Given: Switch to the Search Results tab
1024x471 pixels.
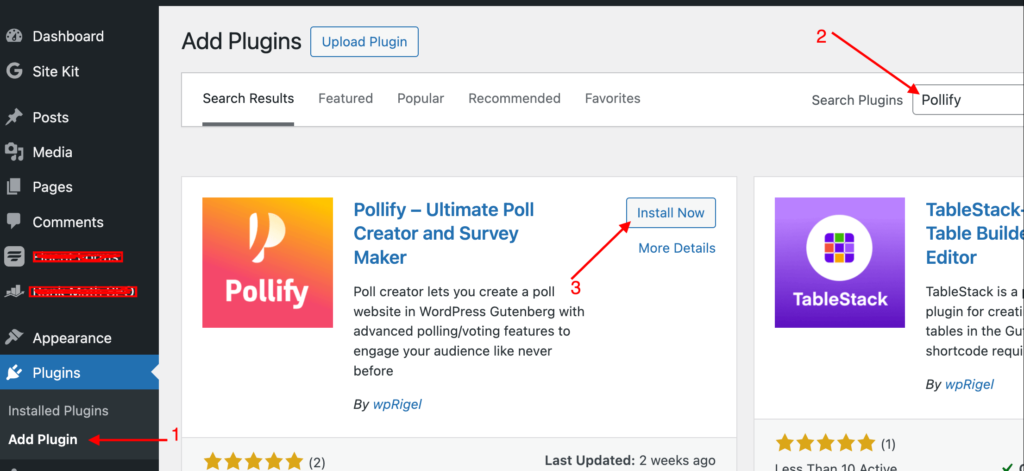Looking at the screenshot, I should click(x=248, y=99).
